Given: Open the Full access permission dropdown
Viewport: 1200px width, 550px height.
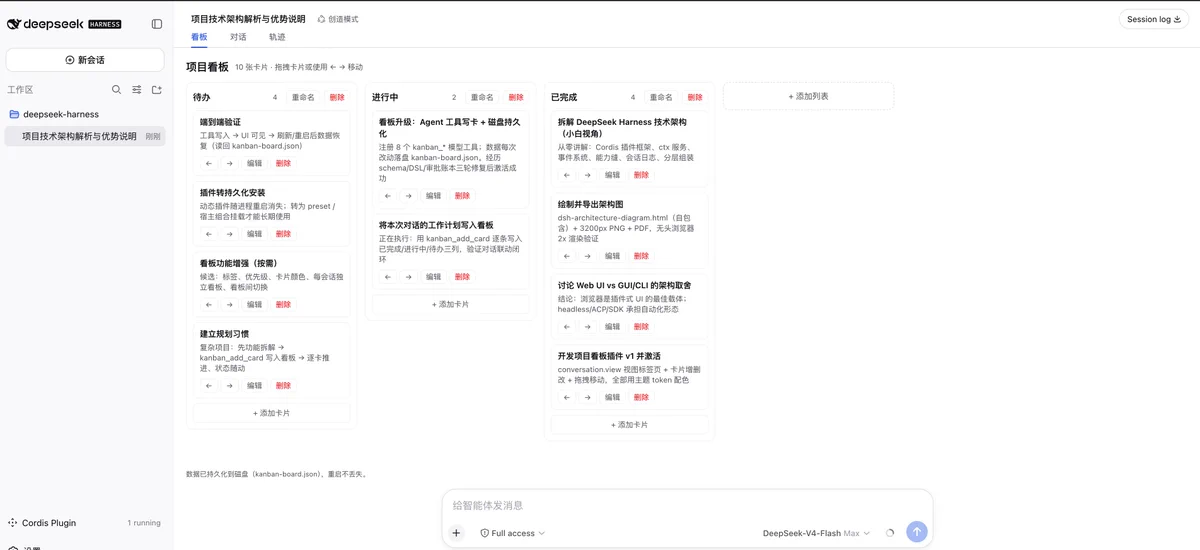Looking at the screenshot, I should (513, 533).
